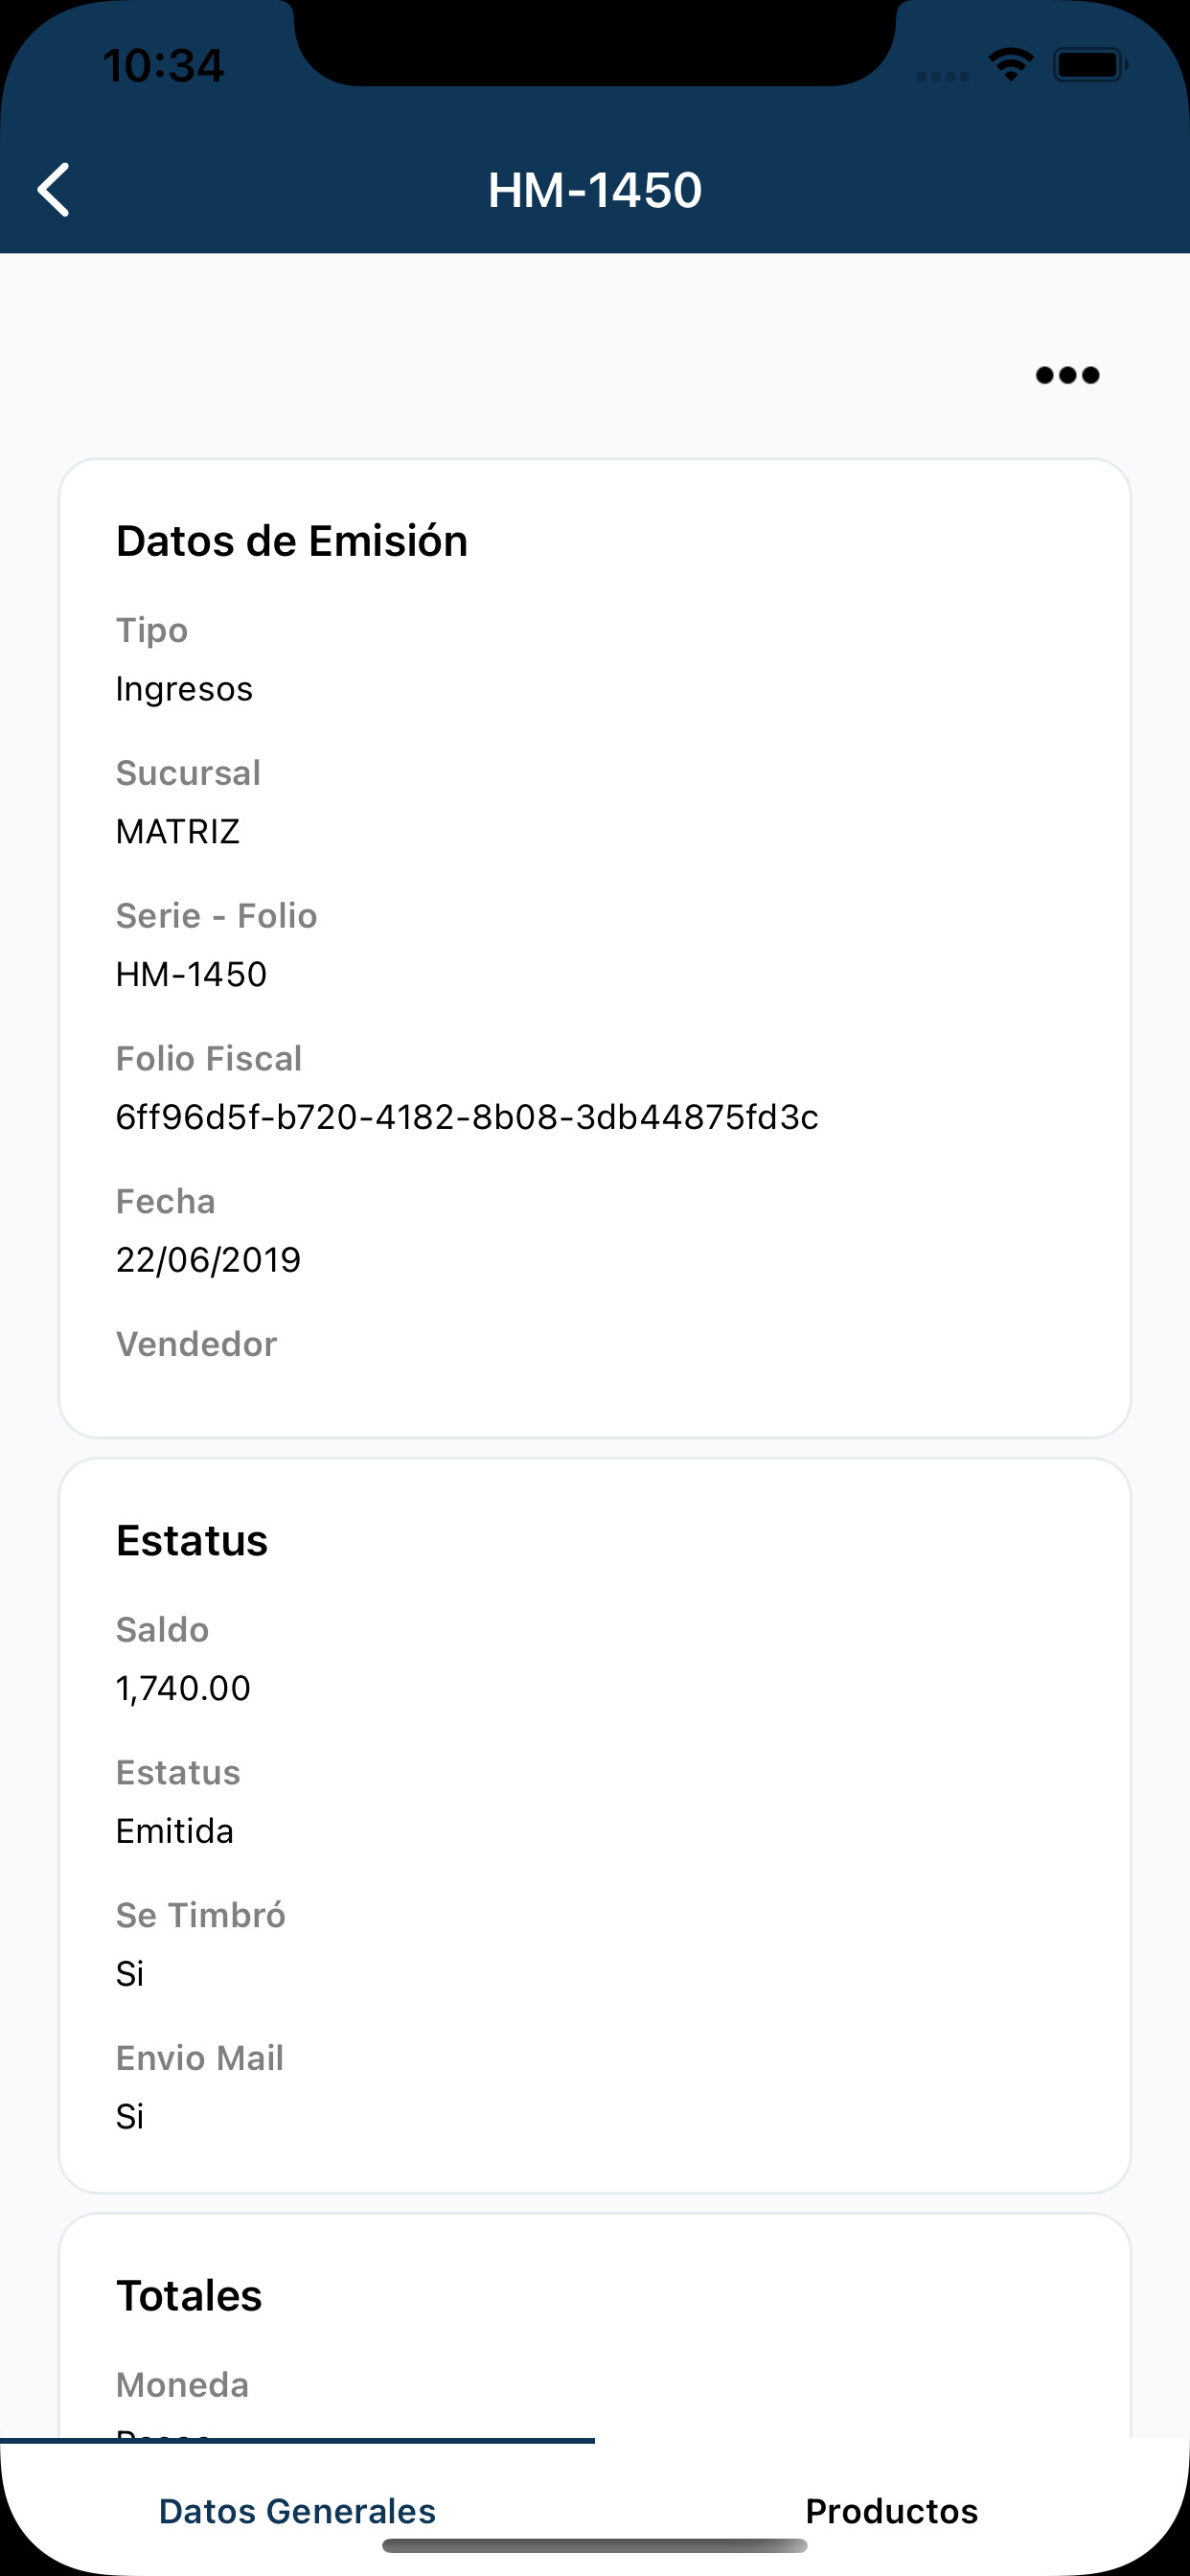
Task: Tap the Envio Mail field
Action: coord(595,2087)
